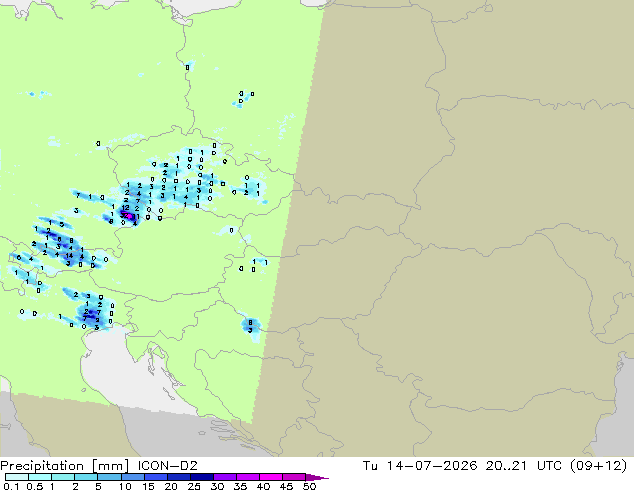Screen dimensions: 634x490
Task: Click the '14' precipitation value on map
Action: click(69, 256)
